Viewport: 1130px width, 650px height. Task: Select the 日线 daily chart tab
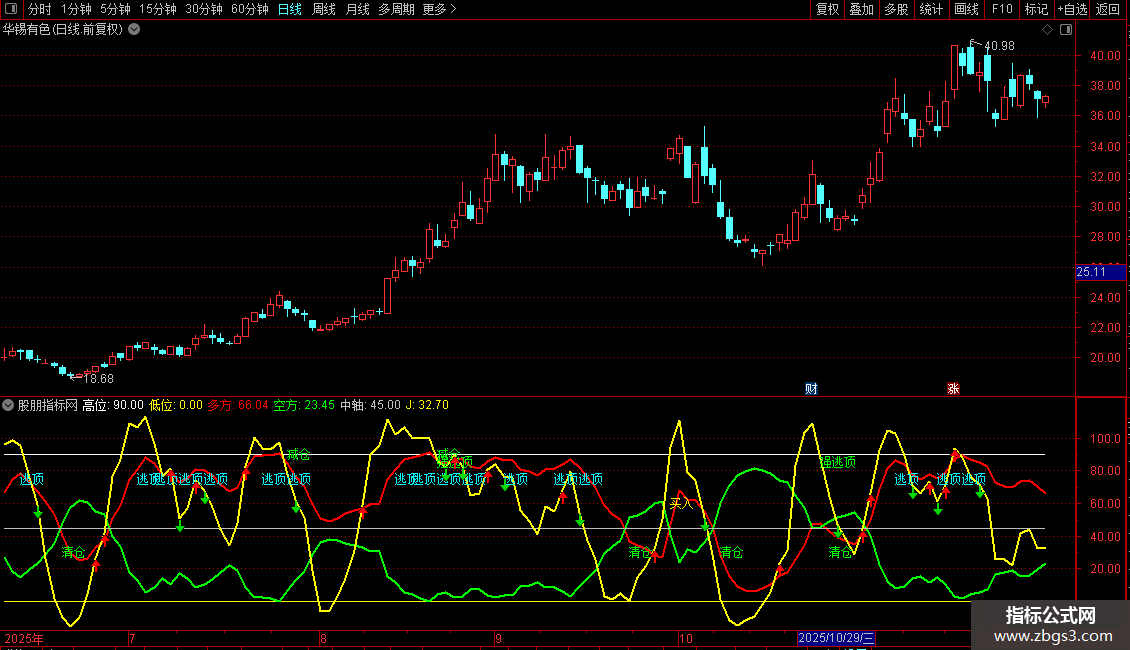[290, 9]
